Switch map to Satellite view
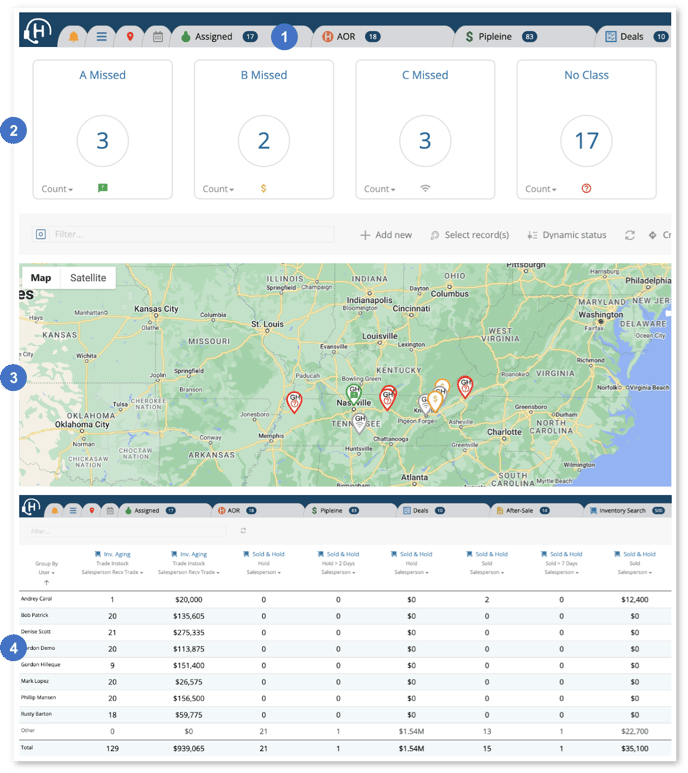Screen dimensions: 688x773 click(88, 278)
